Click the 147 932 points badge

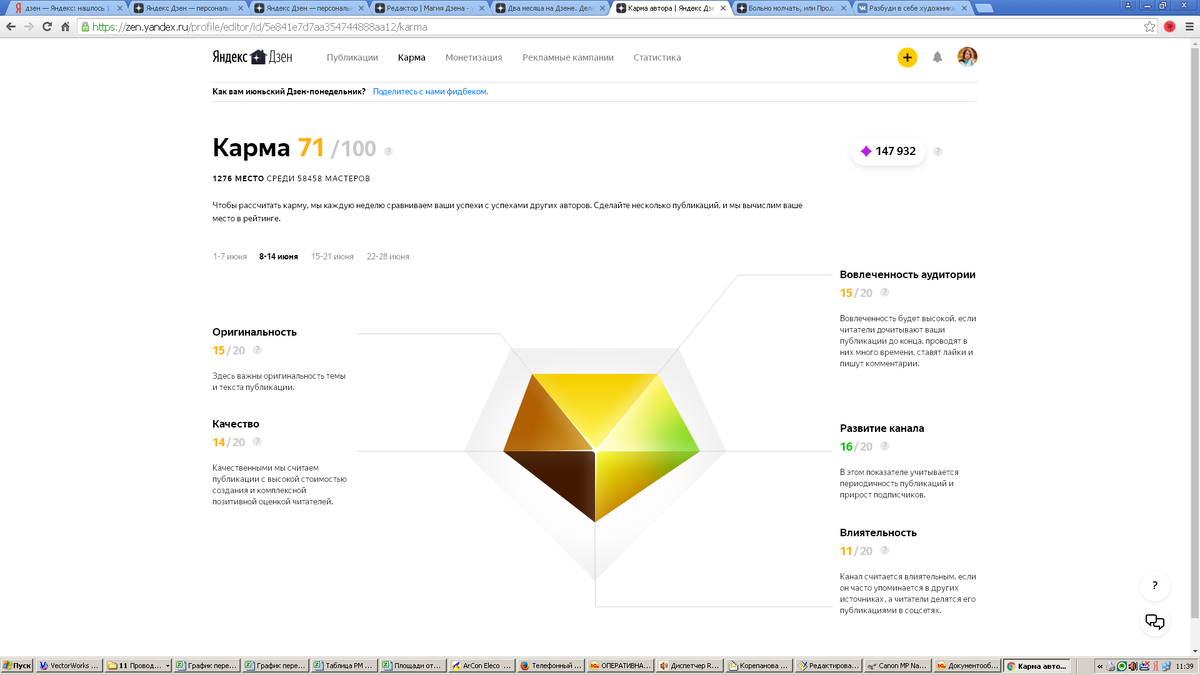tap(888, 151)
